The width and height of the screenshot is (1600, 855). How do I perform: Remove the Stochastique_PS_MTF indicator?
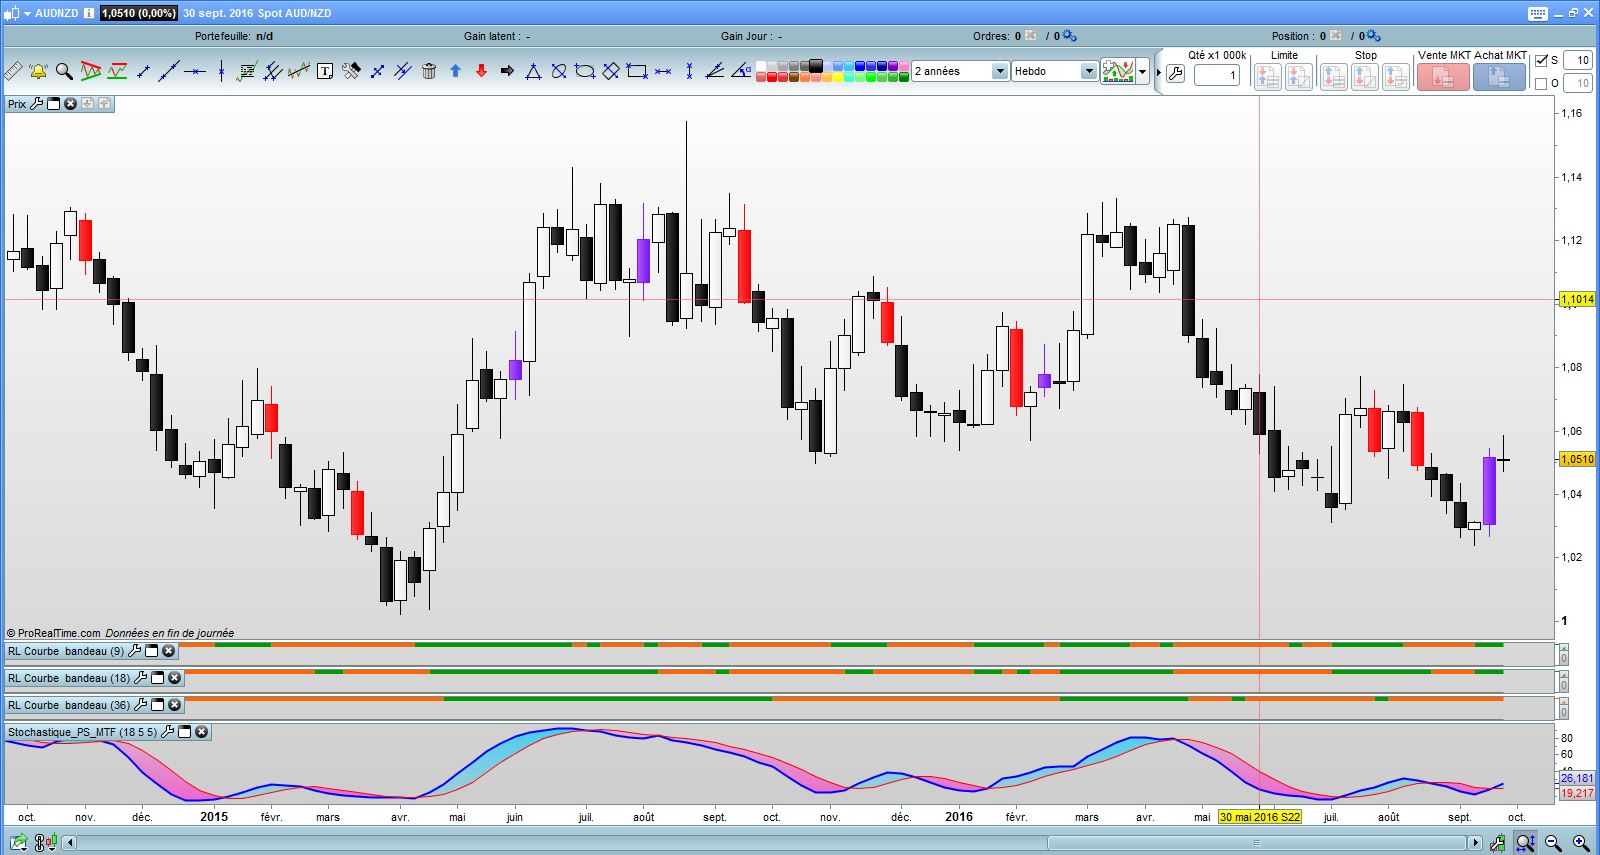pyautogui.click(x=201, y=732)
